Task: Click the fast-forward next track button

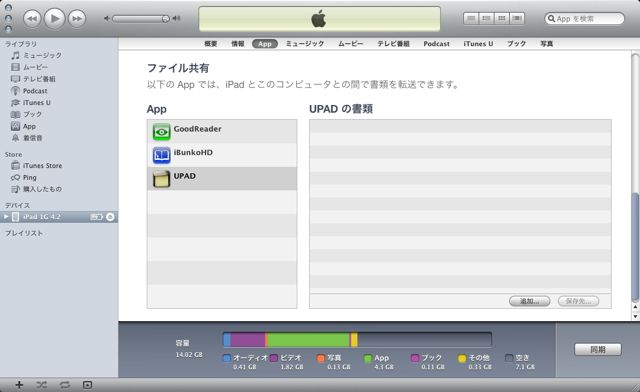Action: [77, 19]
